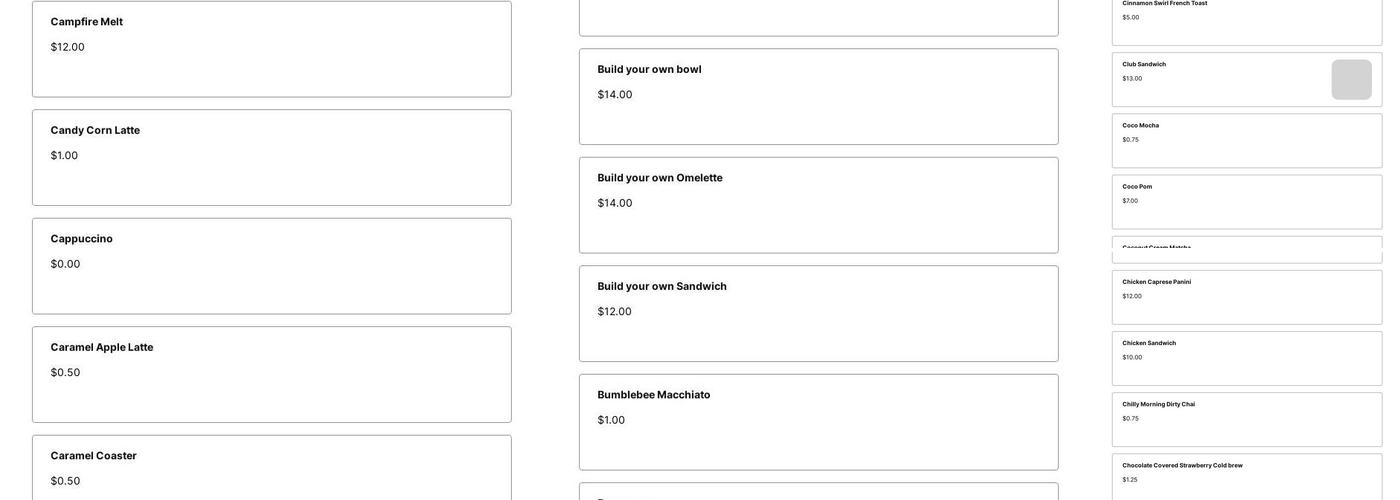
Task: Click the Coconut Cream Matcha card
Action: [x=1246, y=249]
